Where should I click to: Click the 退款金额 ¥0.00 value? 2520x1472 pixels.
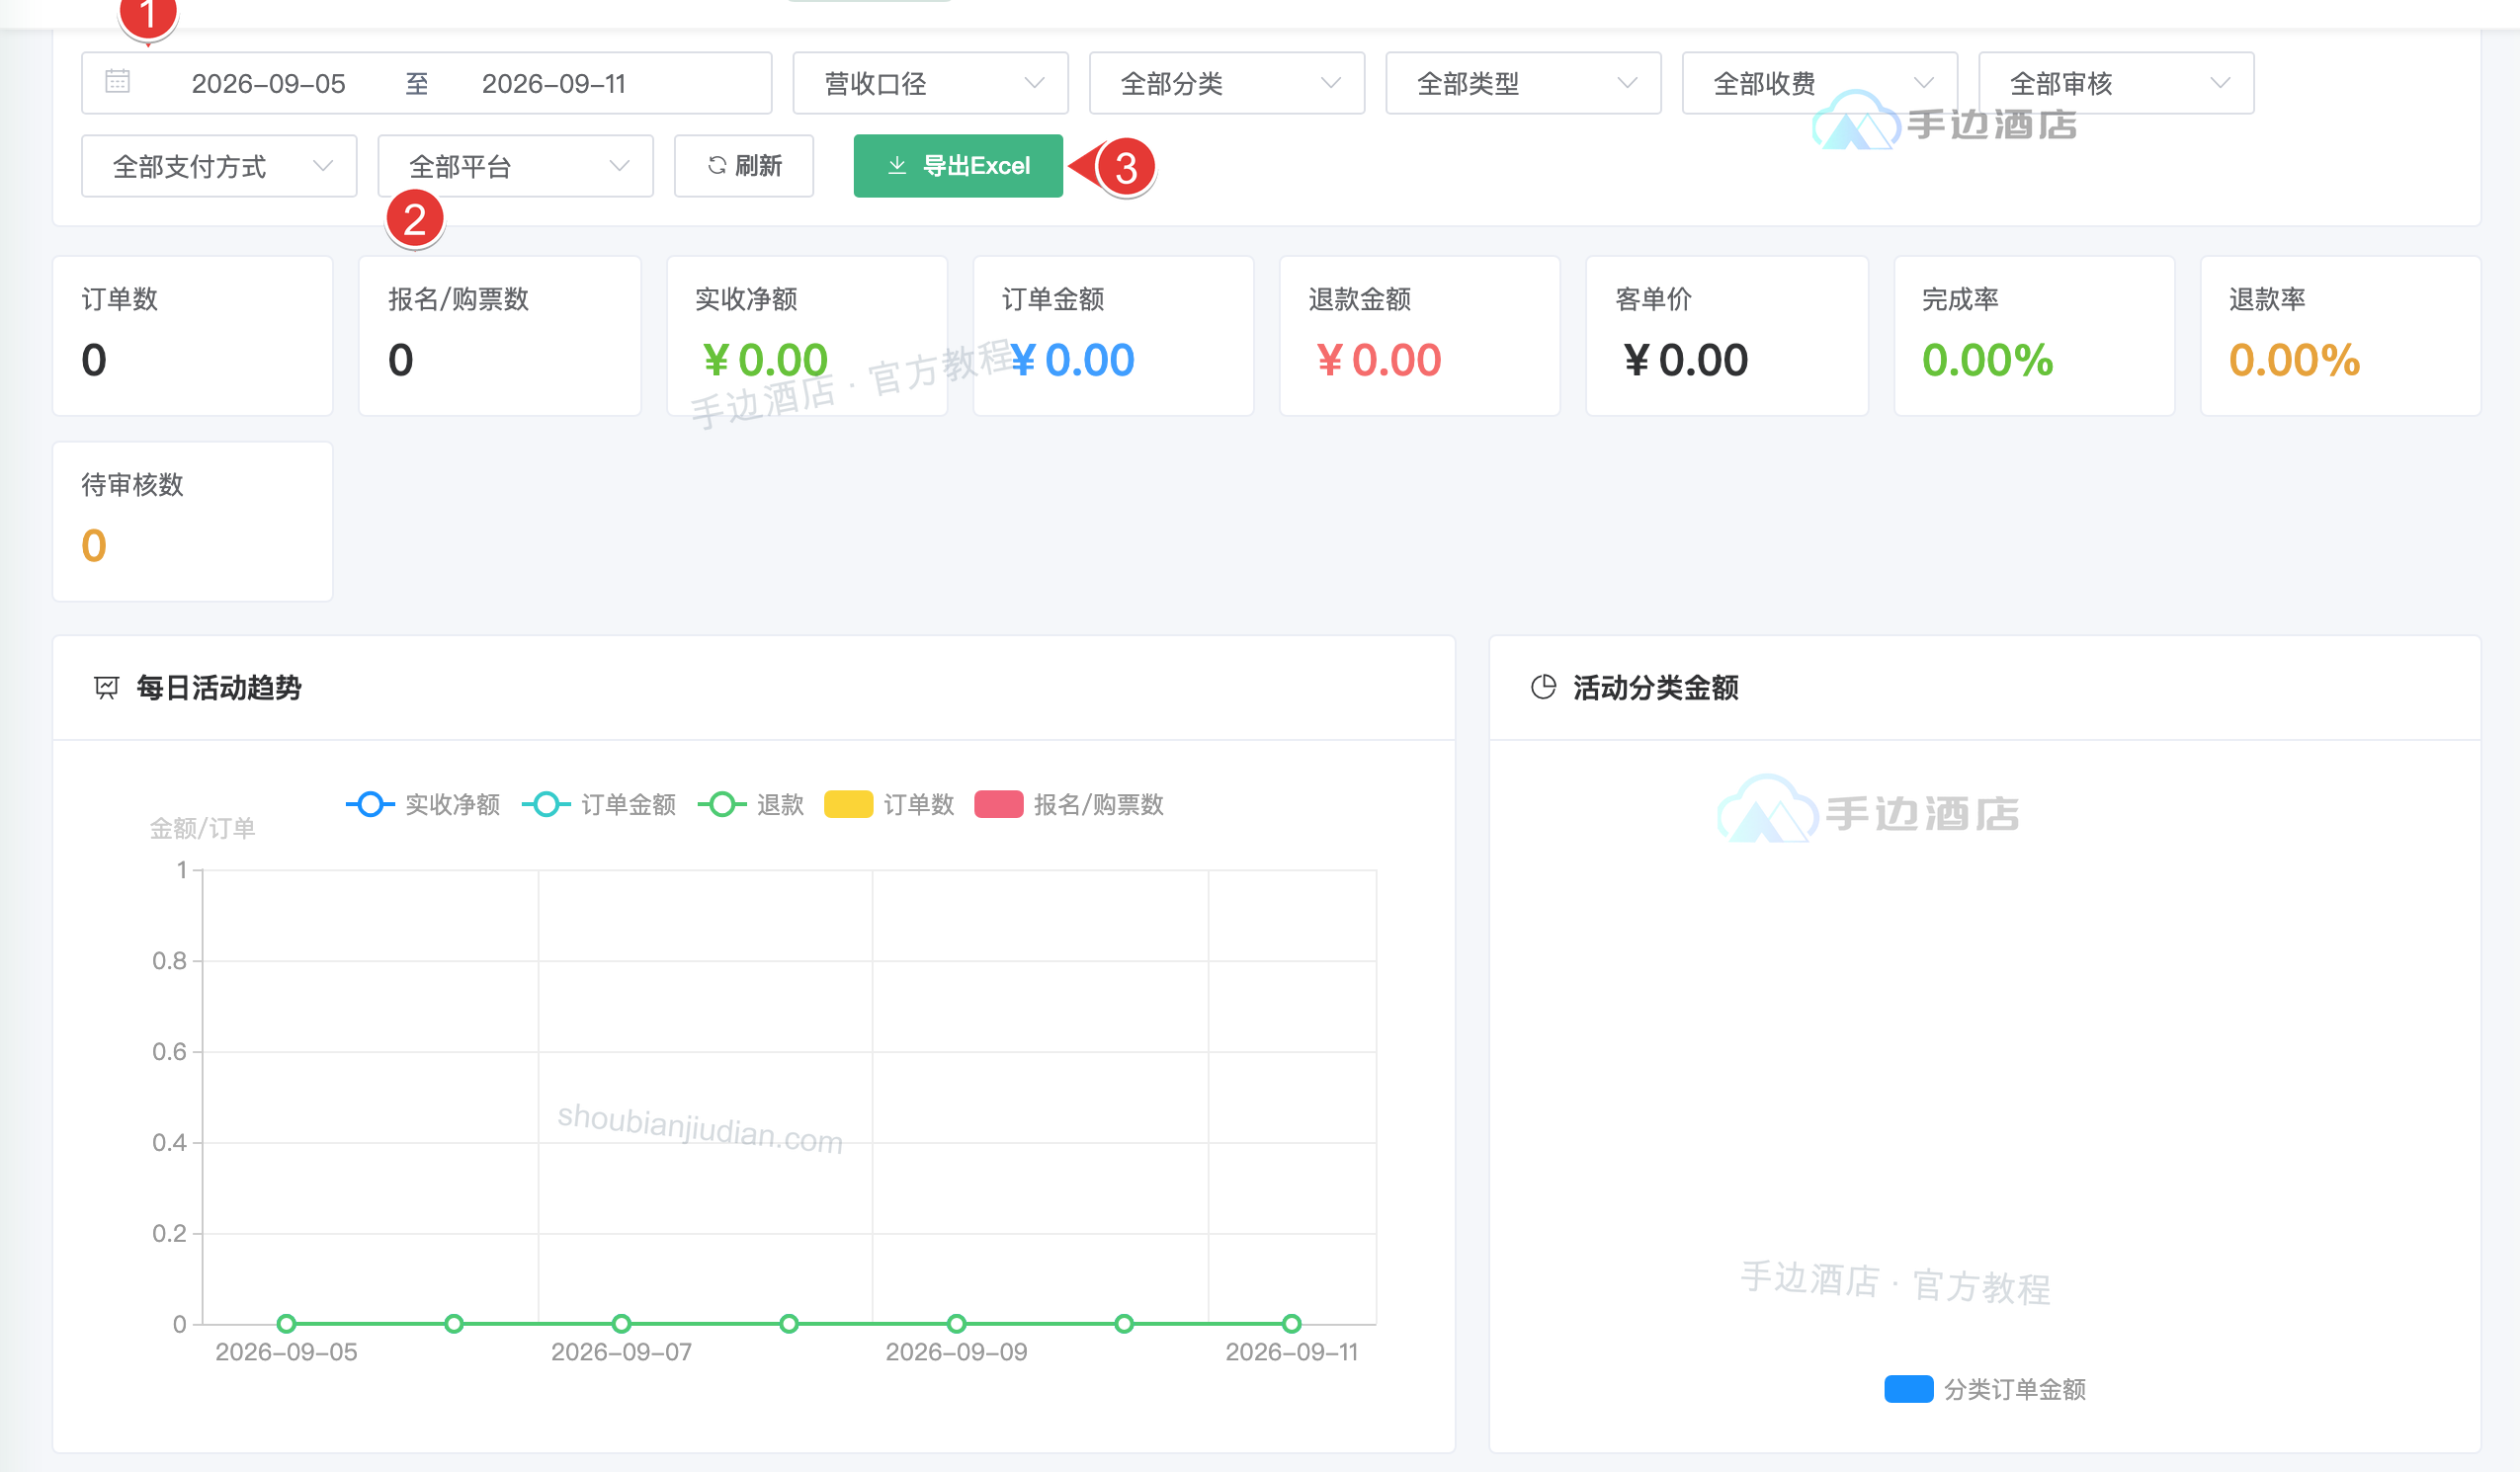pos(1379,360)
